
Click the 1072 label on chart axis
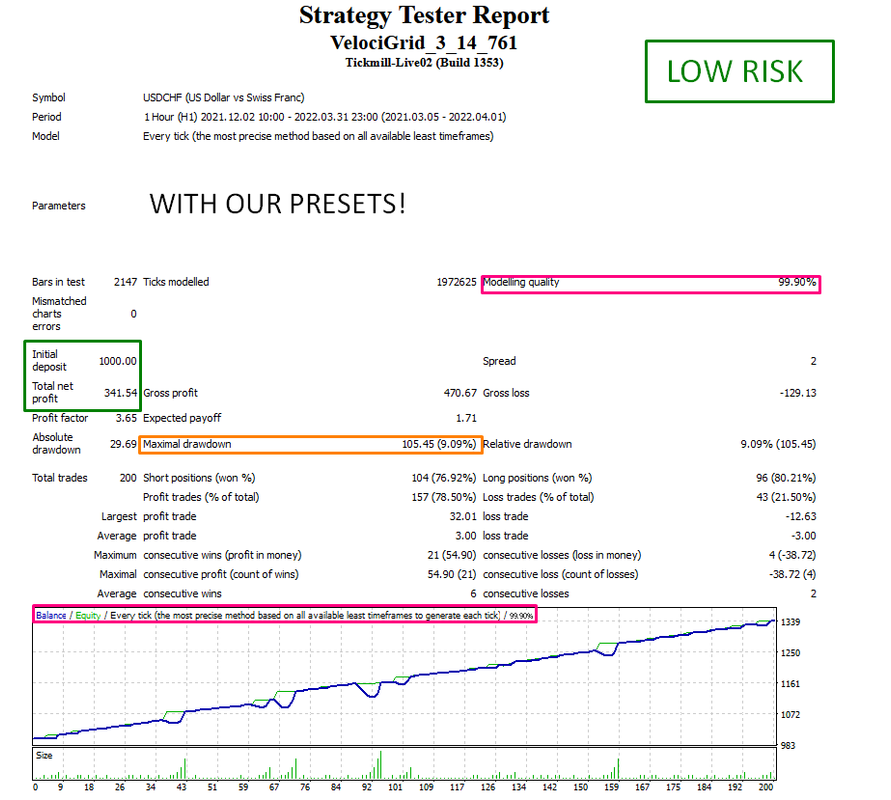click(x=790, y=715)
